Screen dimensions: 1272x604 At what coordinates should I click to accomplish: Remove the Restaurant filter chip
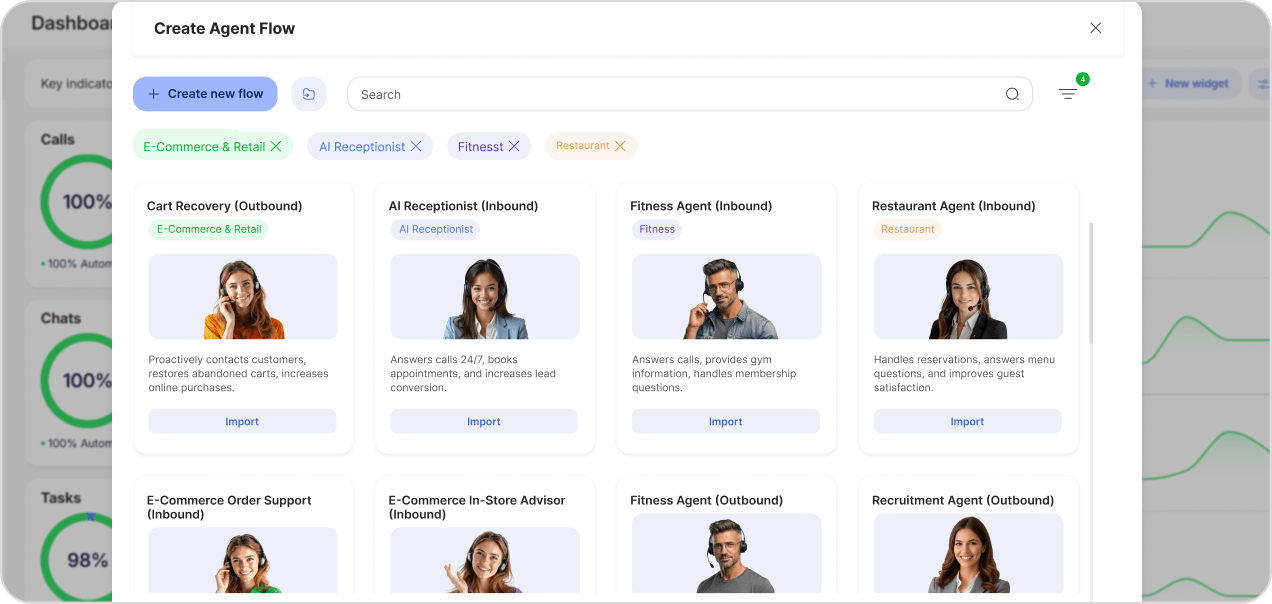pyautogui.click(x=620, y=146)
